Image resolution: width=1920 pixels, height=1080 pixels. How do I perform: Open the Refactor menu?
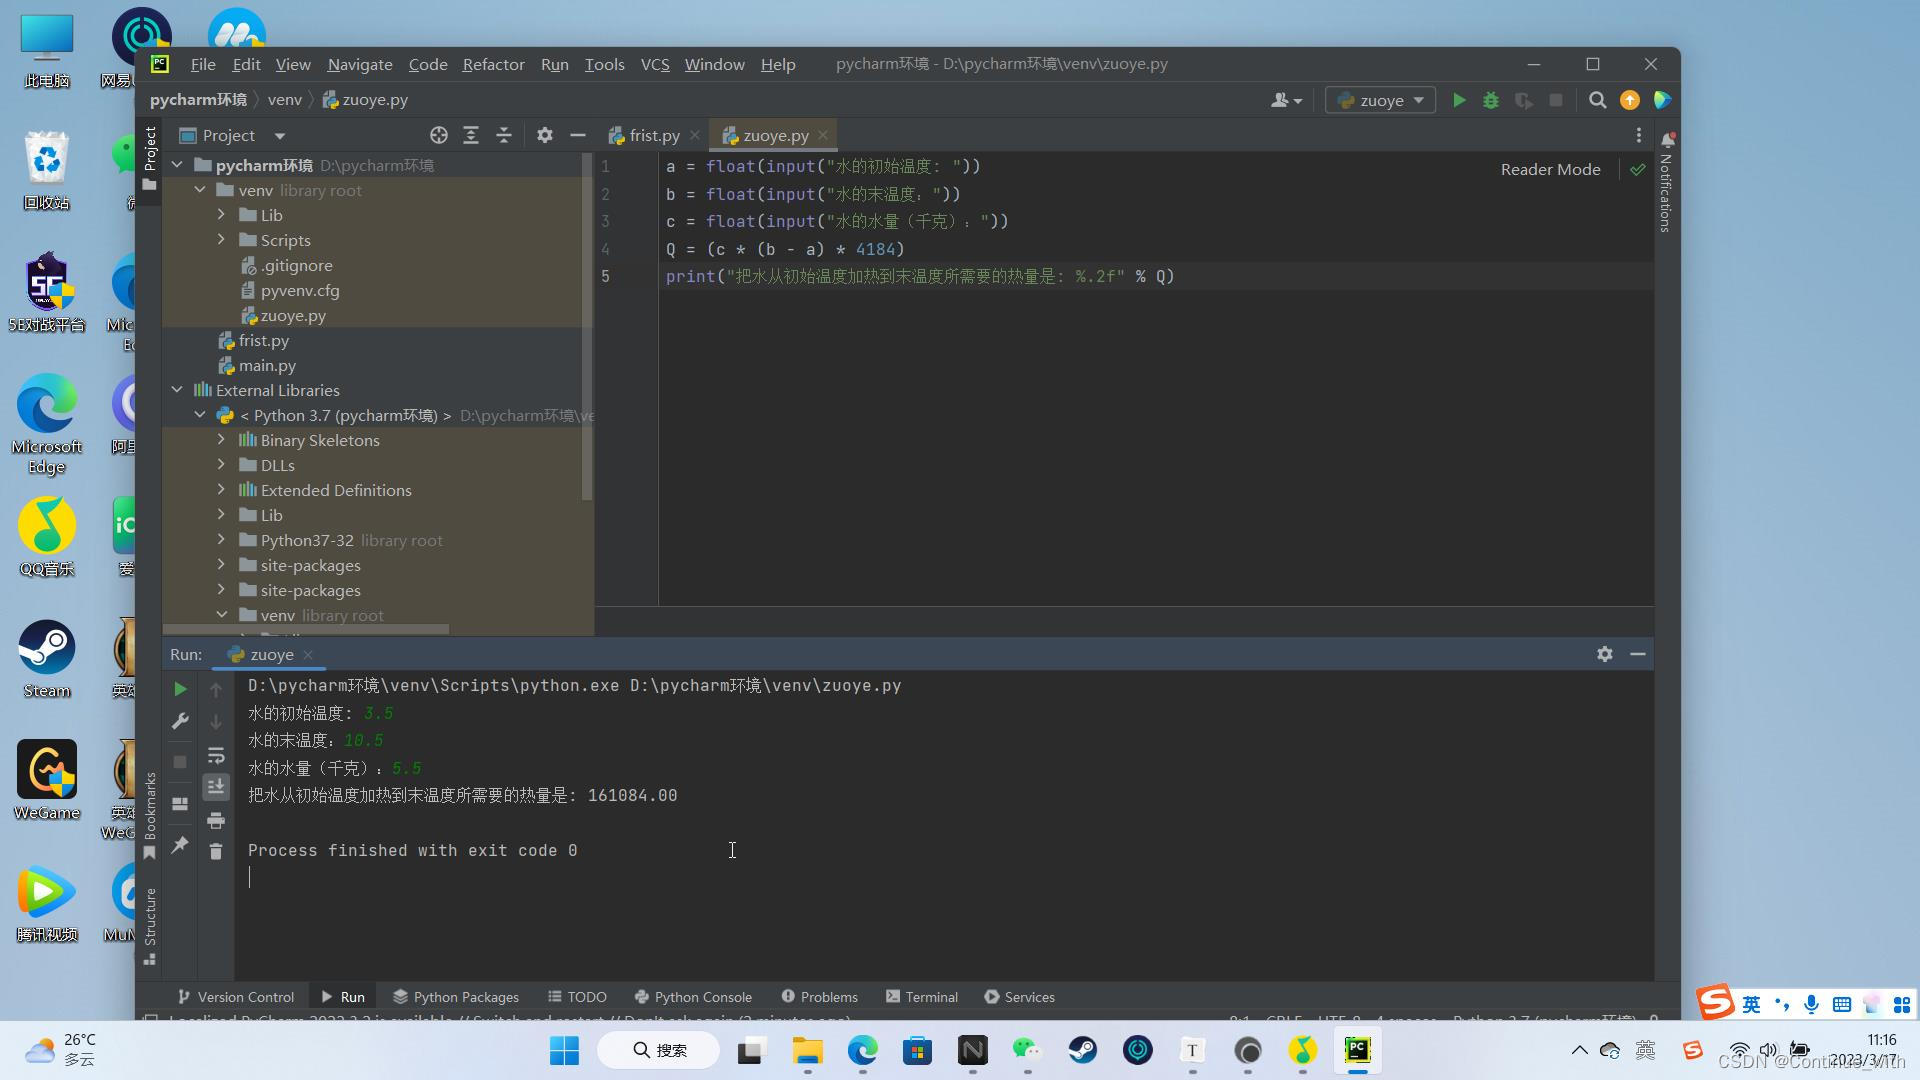(493, 64)
